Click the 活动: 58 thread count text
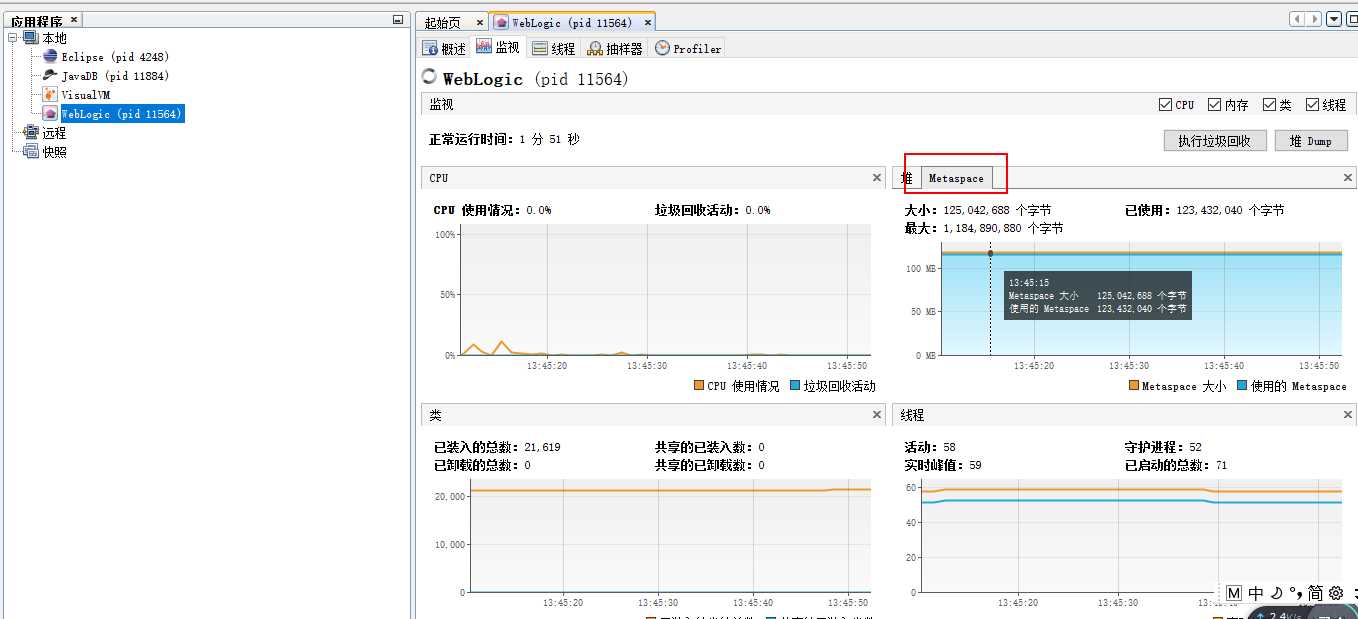The width and height of the screenshot is (1358, 619). tap(930, 447)
